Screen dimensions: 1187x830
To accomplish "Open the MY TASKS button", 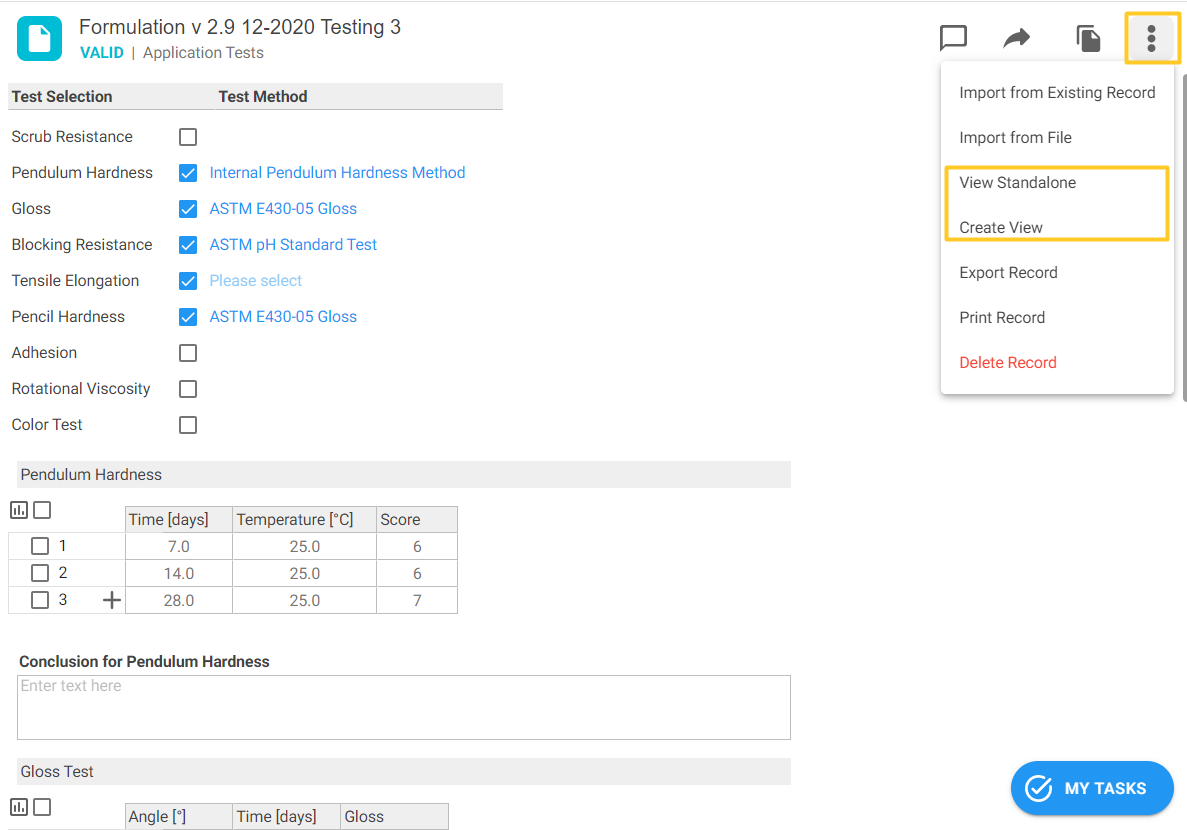I will point(1092,788).
